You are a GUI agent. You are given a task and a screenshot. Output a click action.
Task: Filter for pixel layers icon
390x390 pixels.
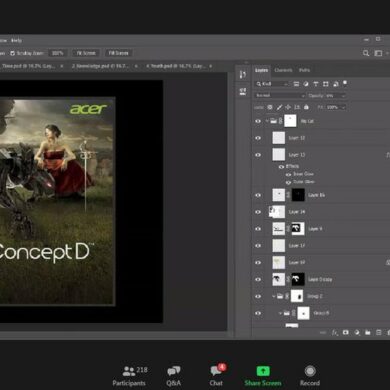point(296,84)
